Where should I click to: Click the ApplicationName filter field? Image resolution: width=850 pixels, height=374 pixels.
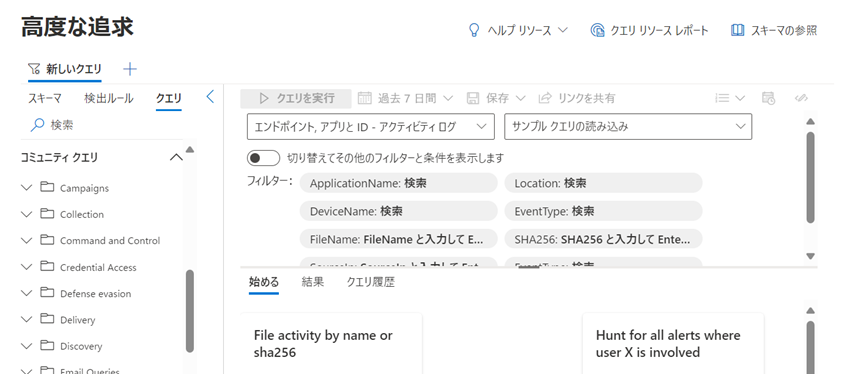click(x=398, y=183)
